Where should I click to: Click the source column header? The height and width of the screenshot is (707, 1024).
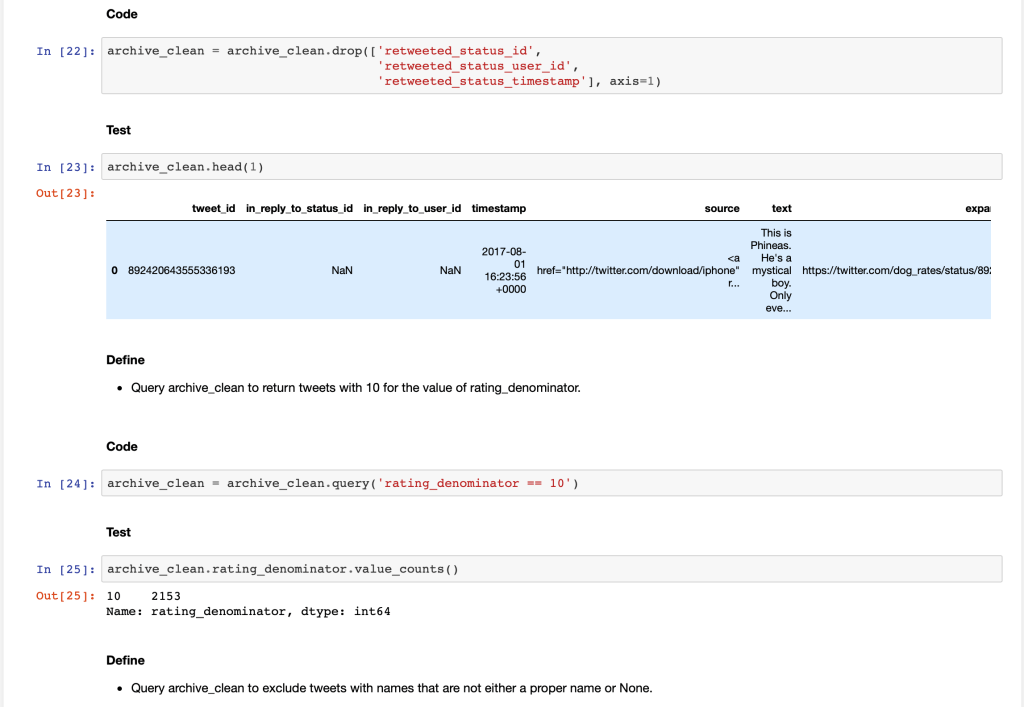pyautogui.click(x=721, y=208)
